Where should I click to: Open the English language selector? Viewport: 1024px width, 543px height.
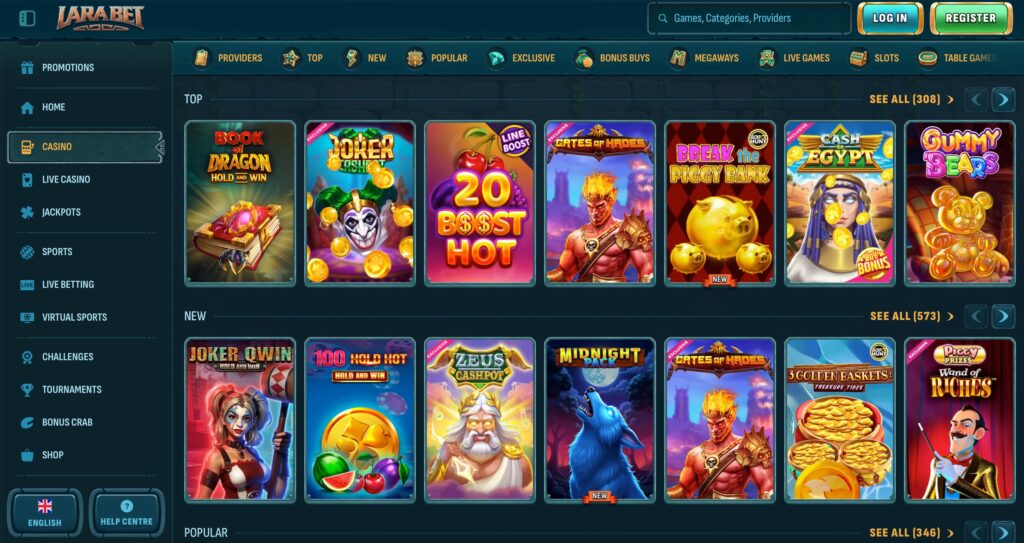point(44,513)
